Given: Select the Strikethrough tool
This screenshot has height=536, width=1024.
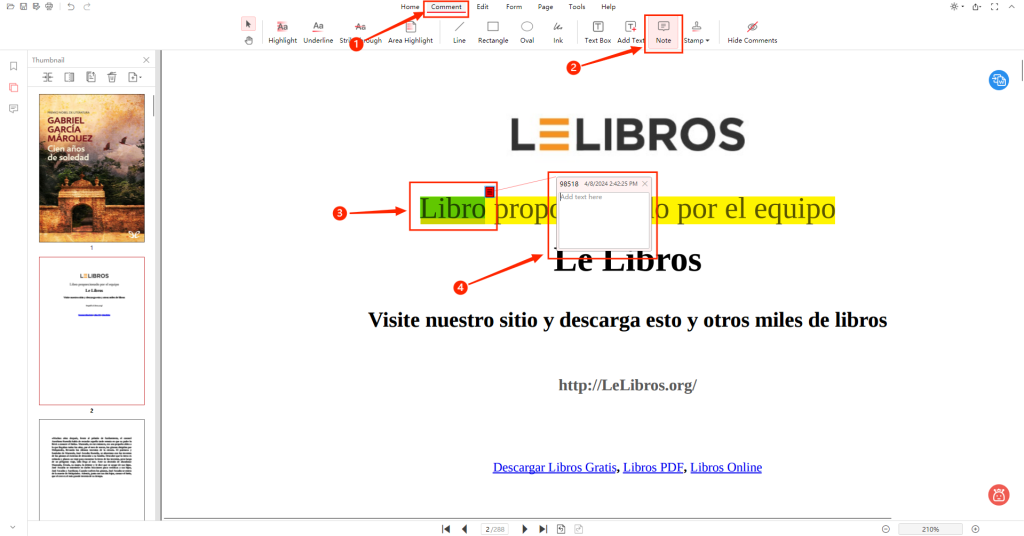Looking at the screenshot, I should [x=360, y=33].
